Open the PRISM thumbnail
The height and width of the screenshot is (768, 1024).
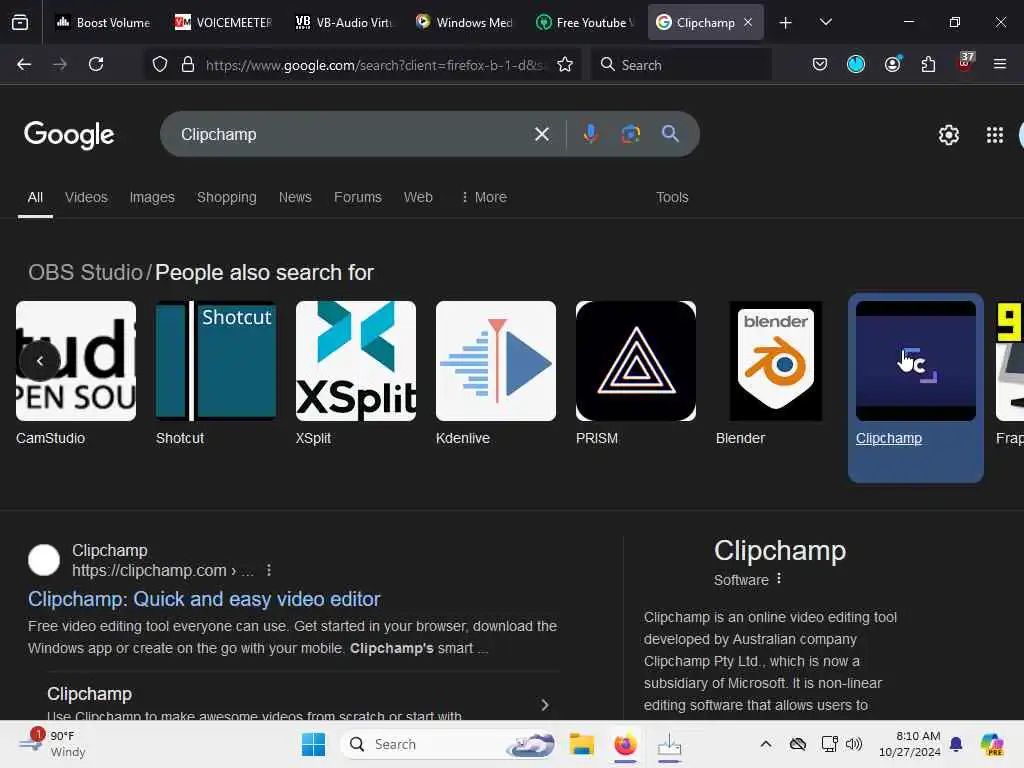coord(636,360)
